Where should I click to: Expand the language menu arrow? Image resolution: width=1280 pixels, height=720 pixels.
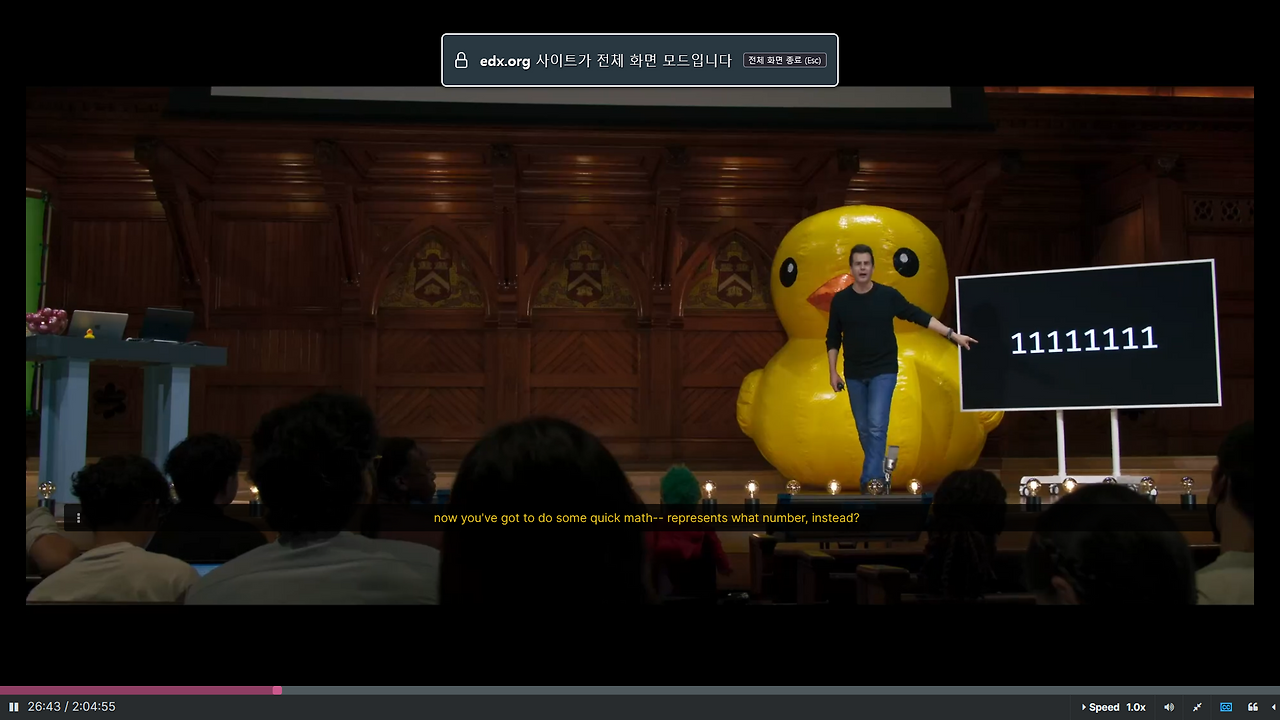(1274, 707)
